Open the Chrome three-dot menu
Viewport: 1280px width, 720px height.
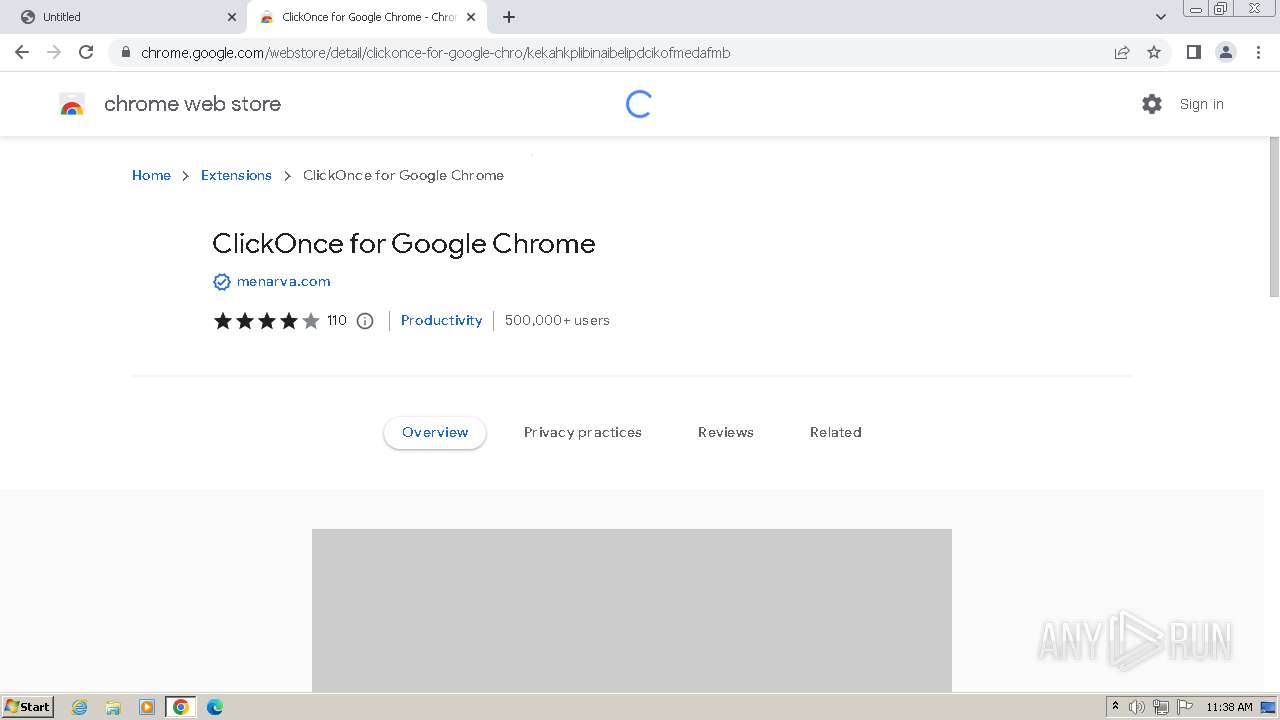[x=1258, y=52]
